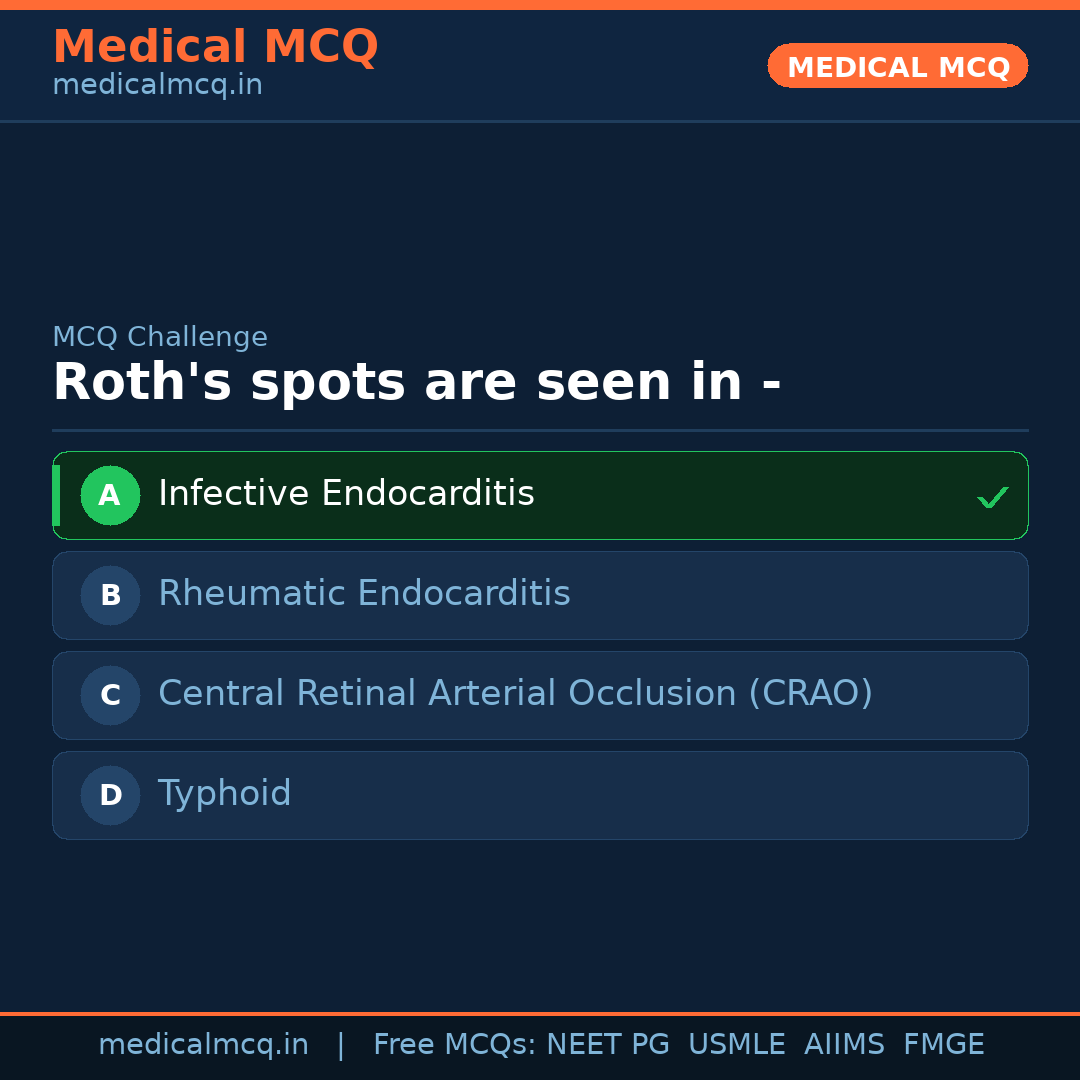This screenshot has width=1080, height=1080.
Task: Click the Medical MCQ header title
Action: tap(215, 47)
